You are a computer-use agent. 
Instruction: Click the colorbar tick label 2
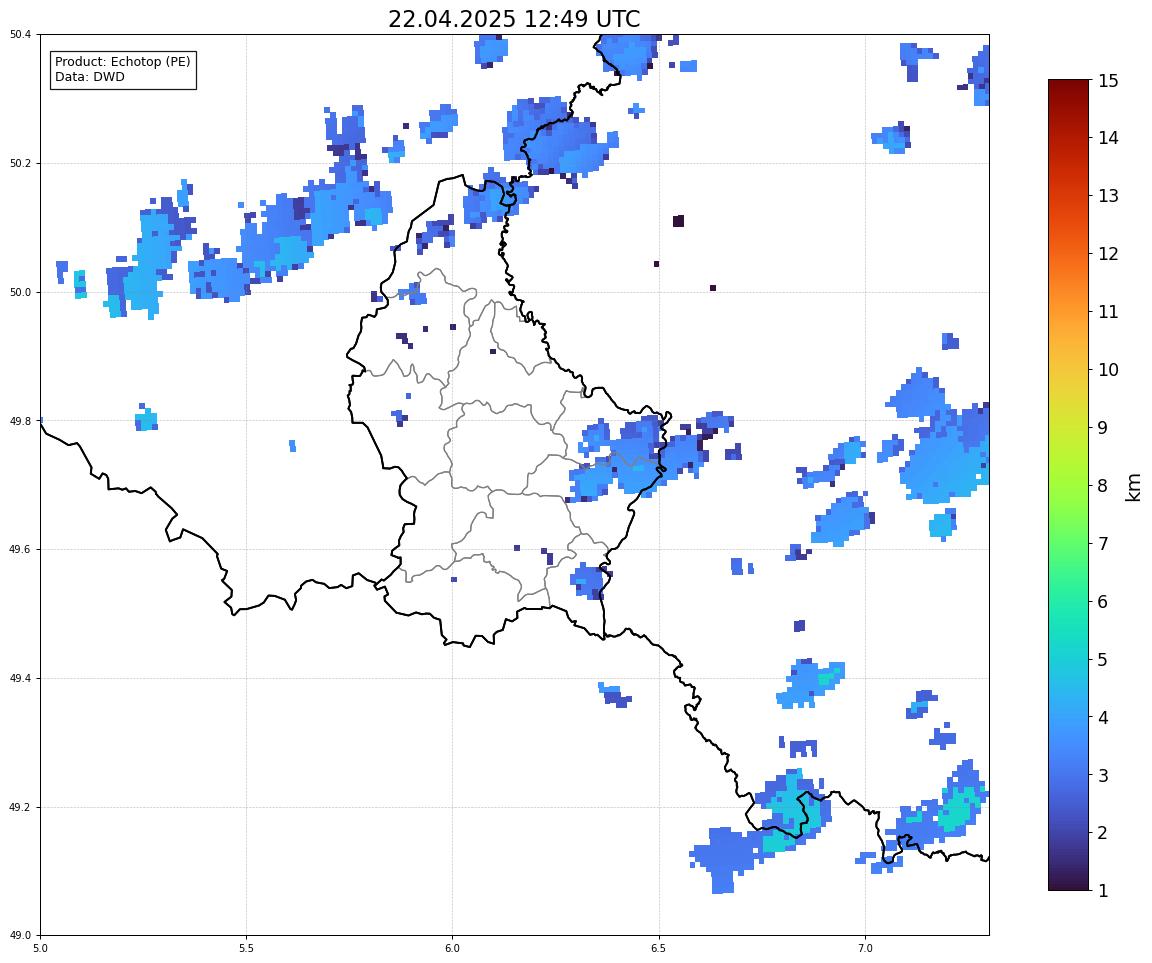[x=1103, y=833]
